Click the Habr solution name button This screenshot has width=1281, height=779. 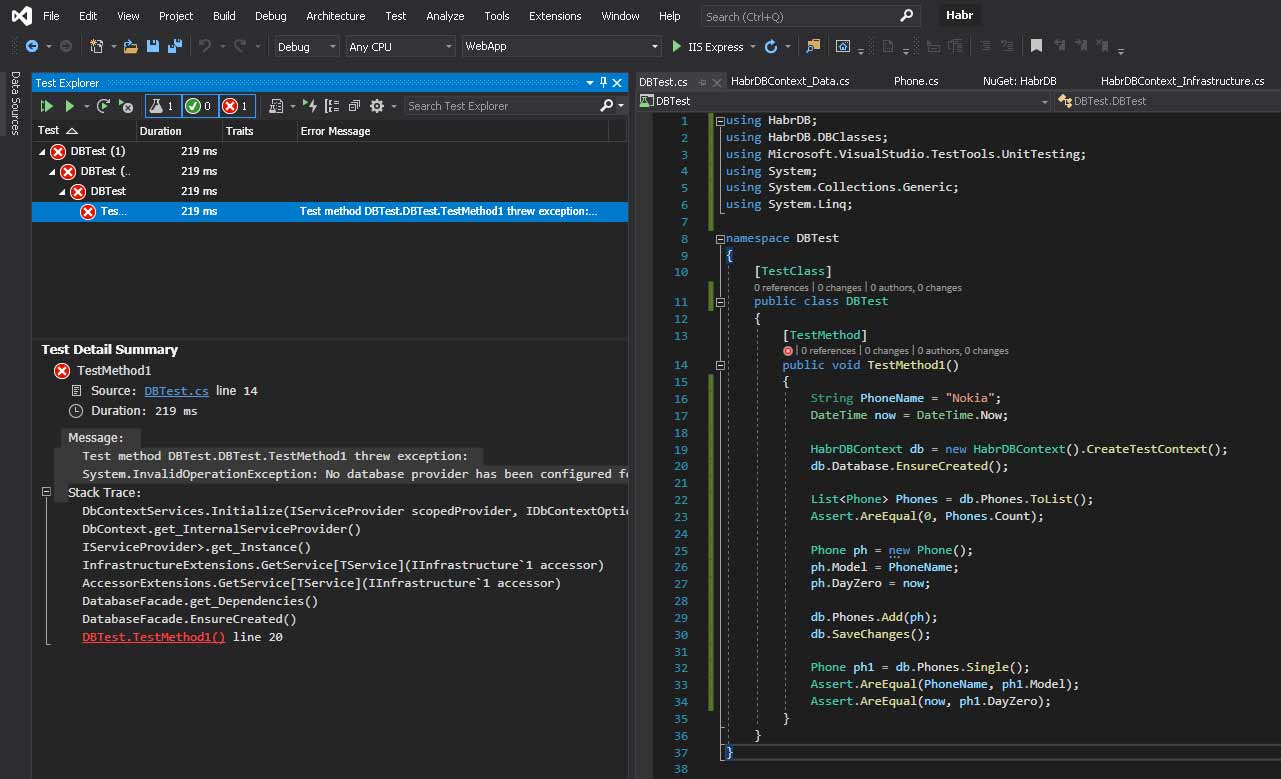tap(959, 16)
